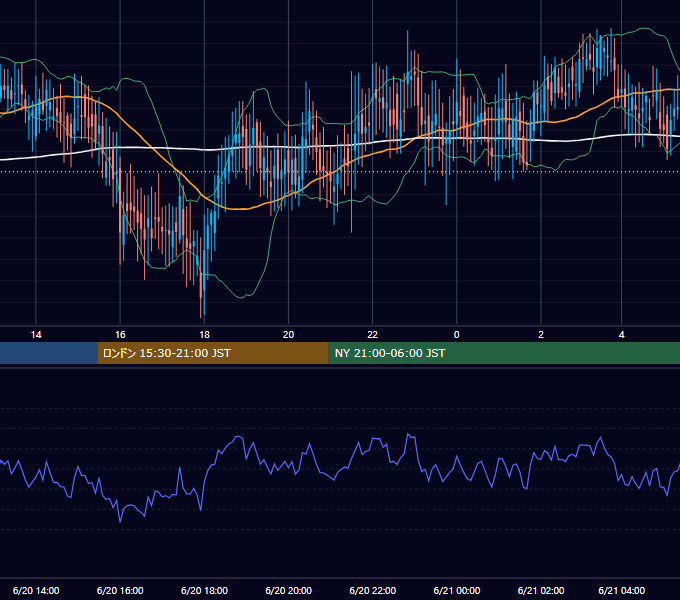Click the 22 hour label on price chart axis
Viewport: 680px width, 600px height.
click(373, 335)
